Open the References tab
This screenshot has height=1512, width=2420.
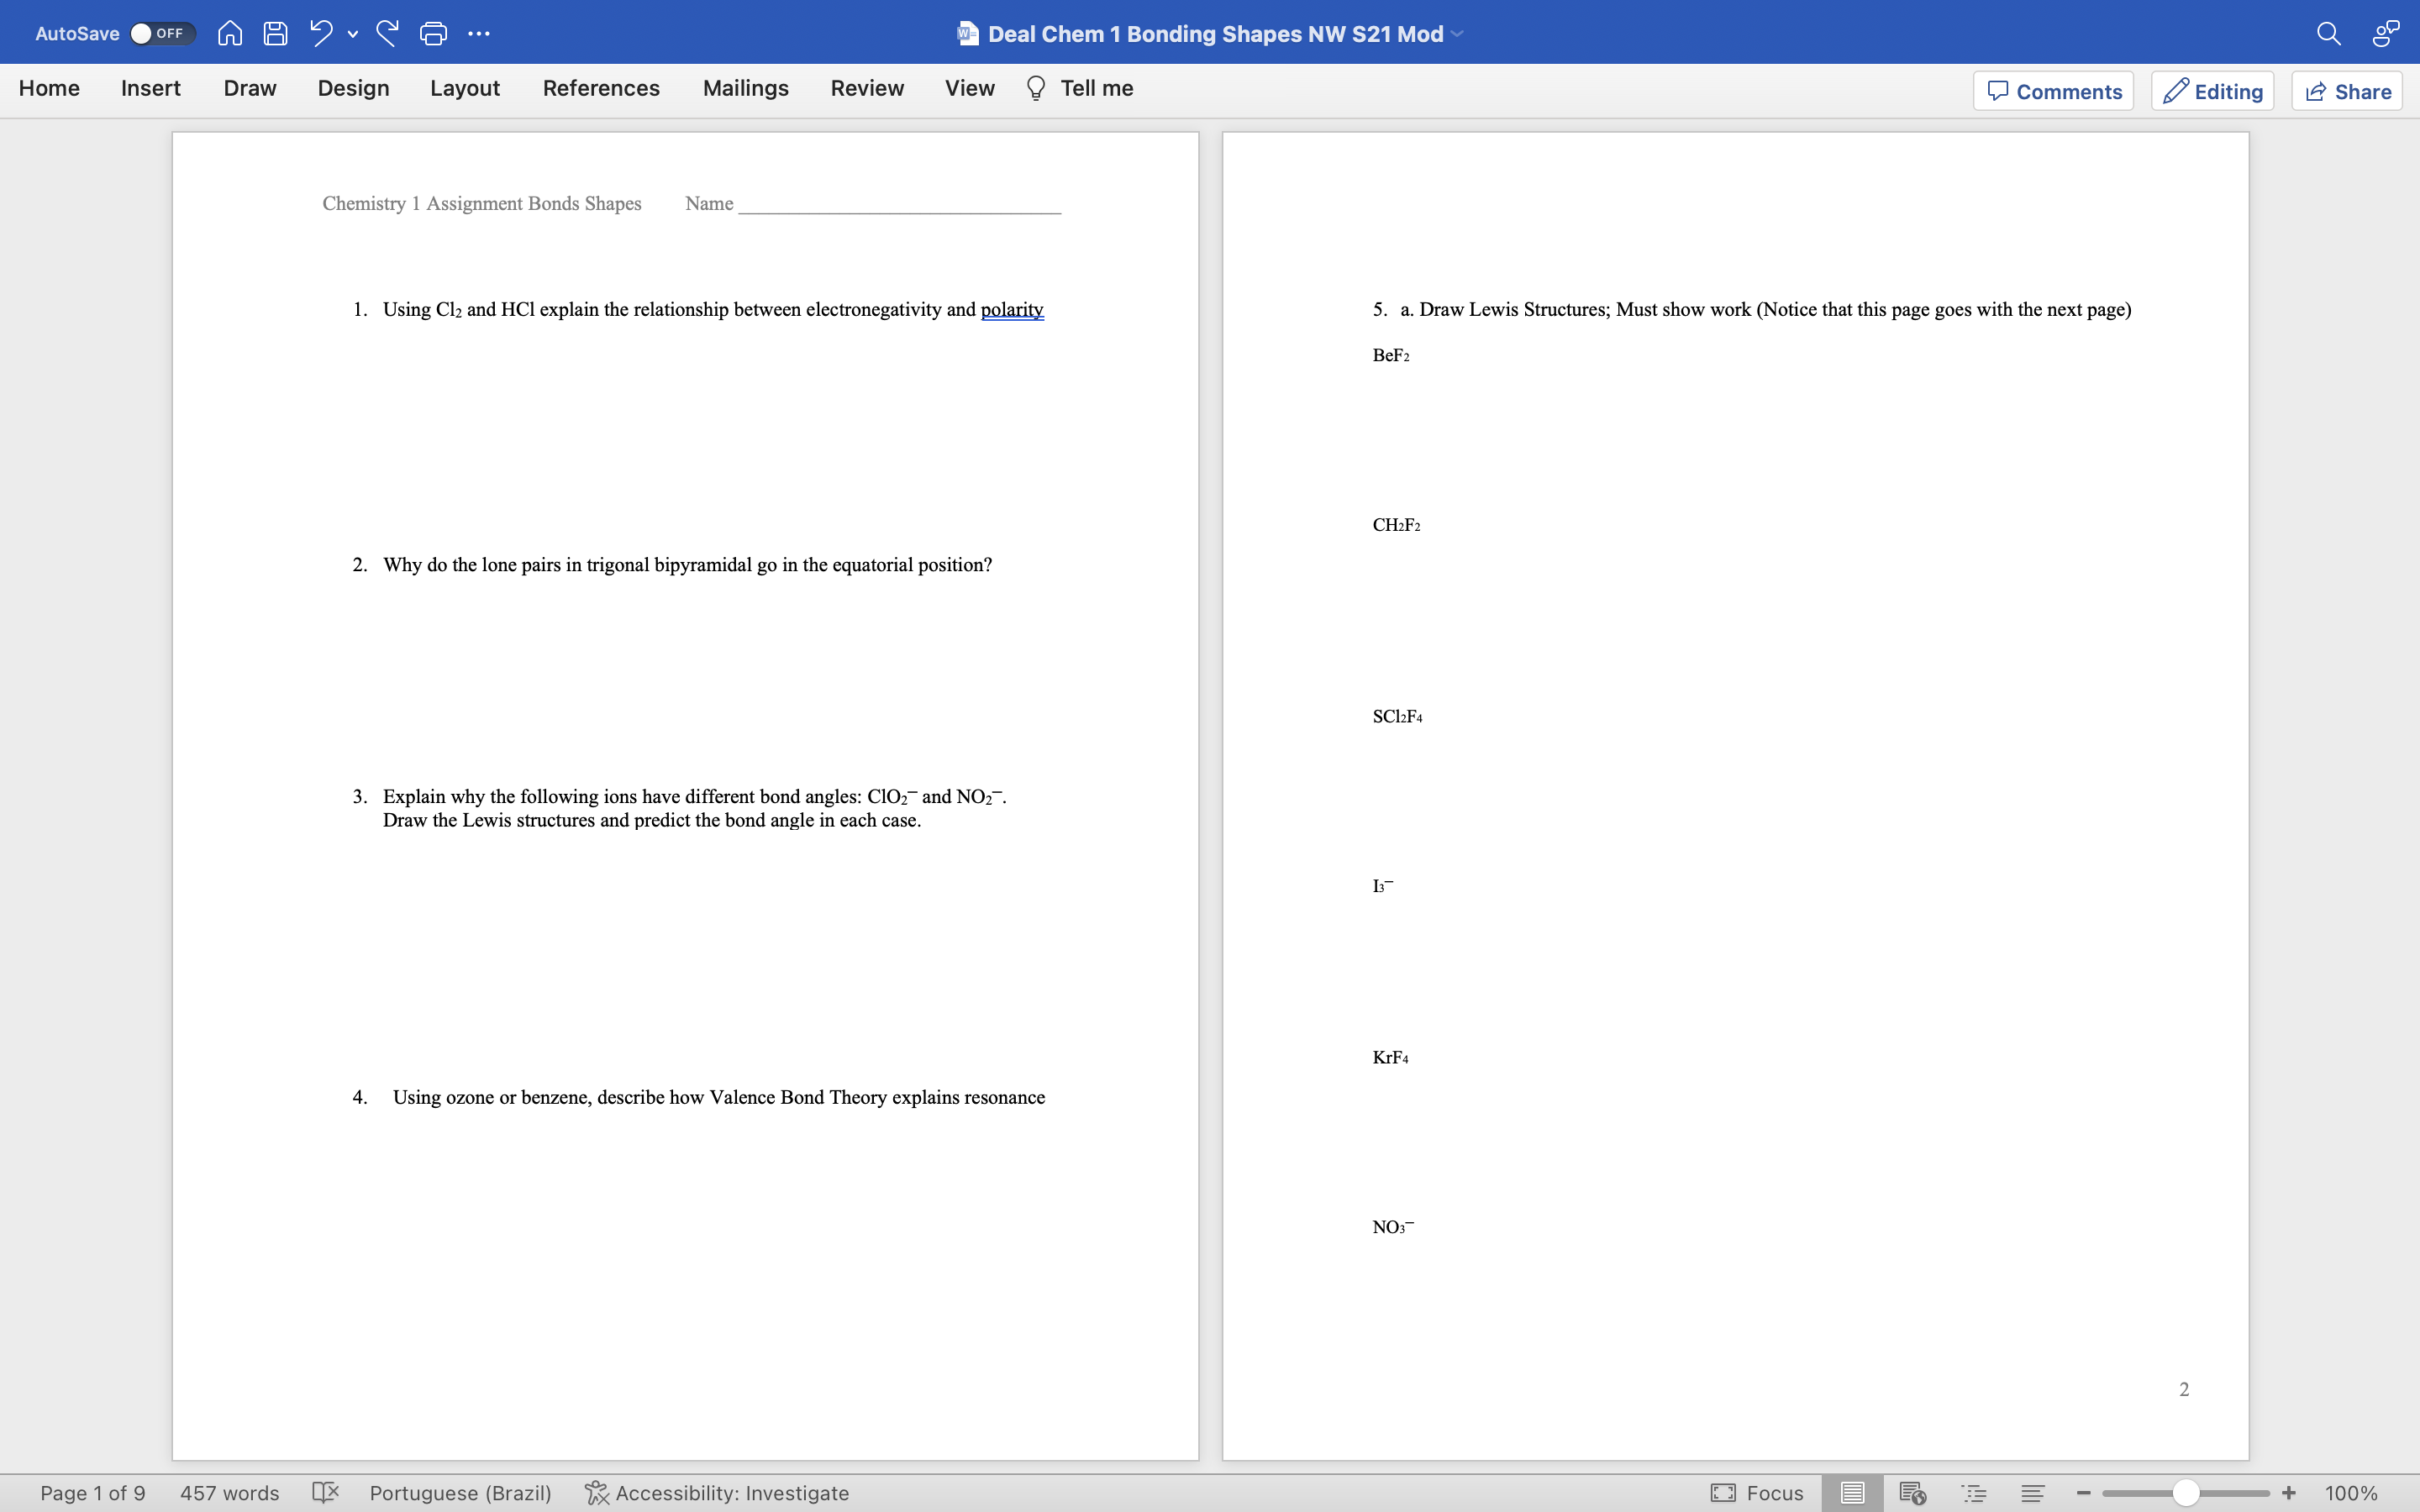[600, 88]
